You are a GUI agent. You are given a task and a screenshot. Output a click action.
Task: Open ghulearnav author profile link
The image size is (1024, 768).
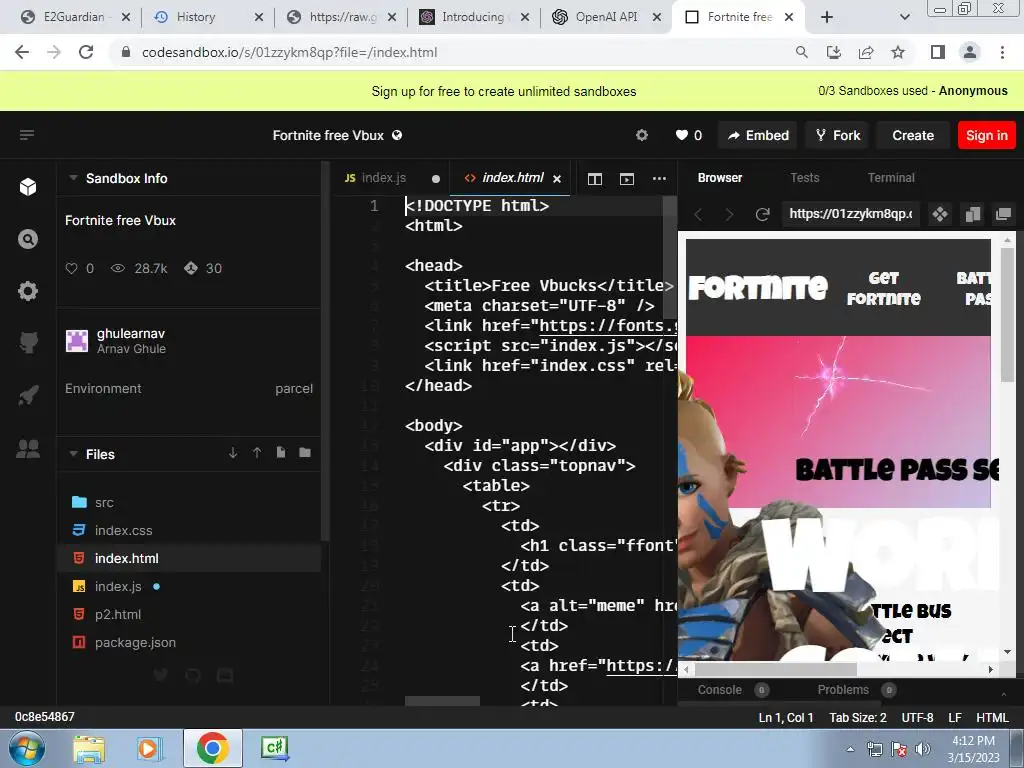pos(131,334)
